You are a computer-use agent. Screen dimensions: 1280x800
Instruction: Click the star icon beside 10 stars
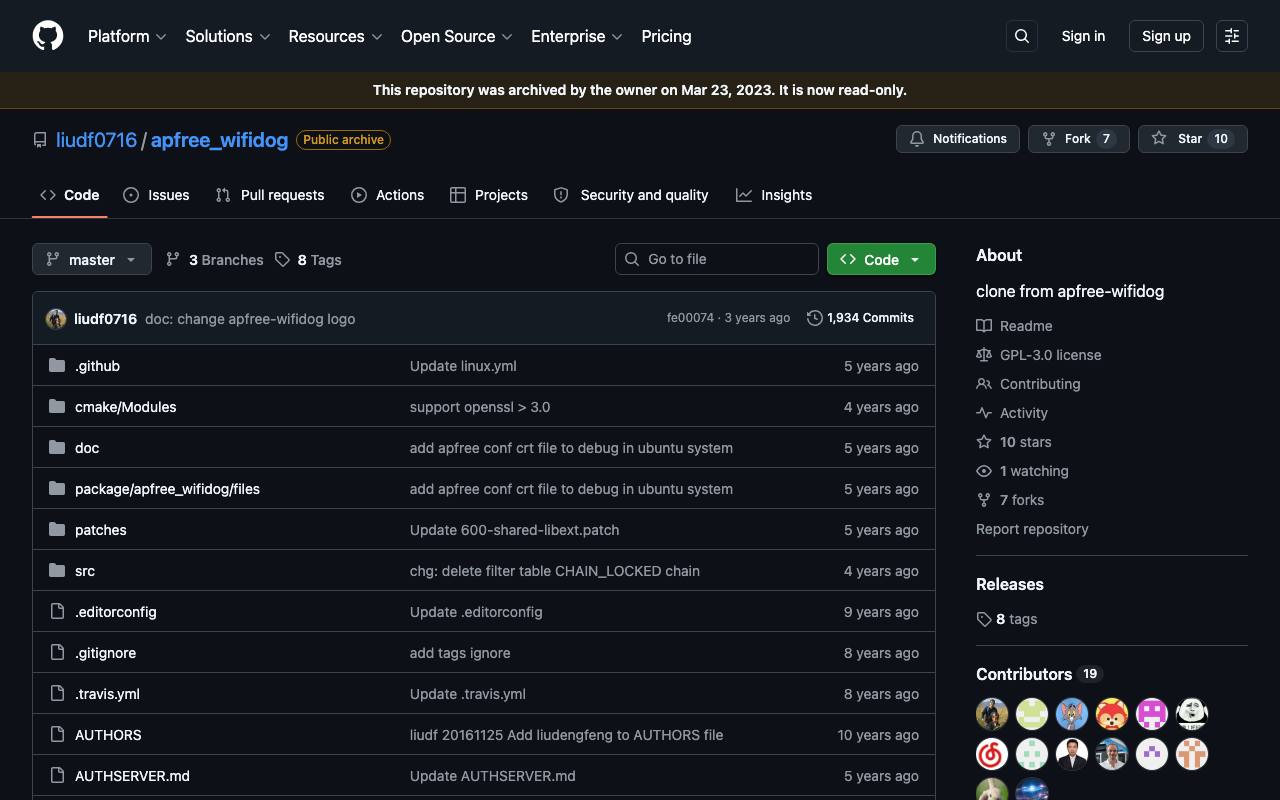point(984,442)
